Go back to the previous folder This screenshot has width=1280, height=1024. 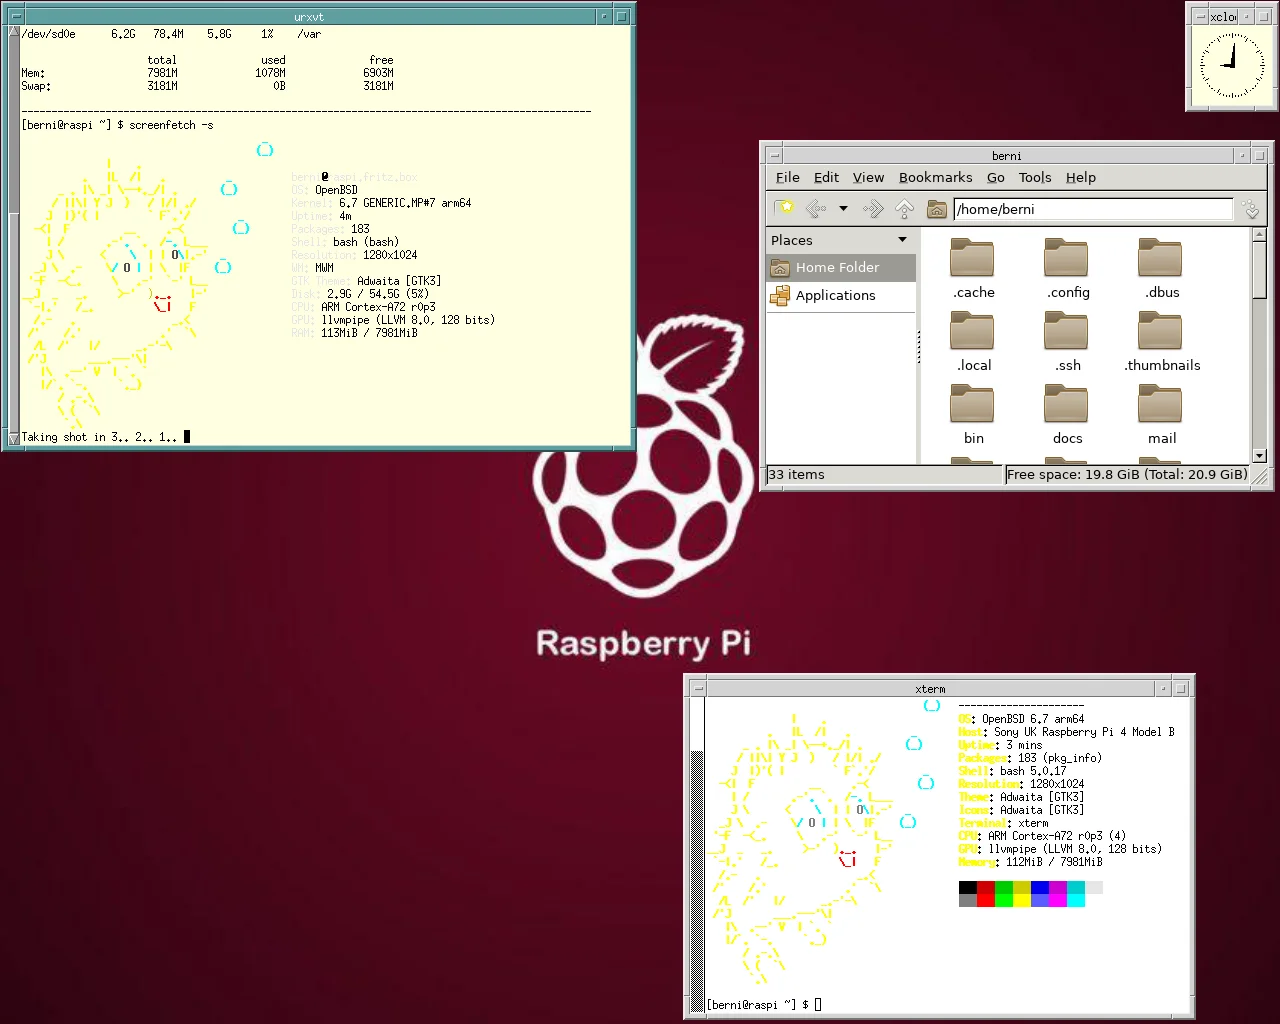(816, 208)
